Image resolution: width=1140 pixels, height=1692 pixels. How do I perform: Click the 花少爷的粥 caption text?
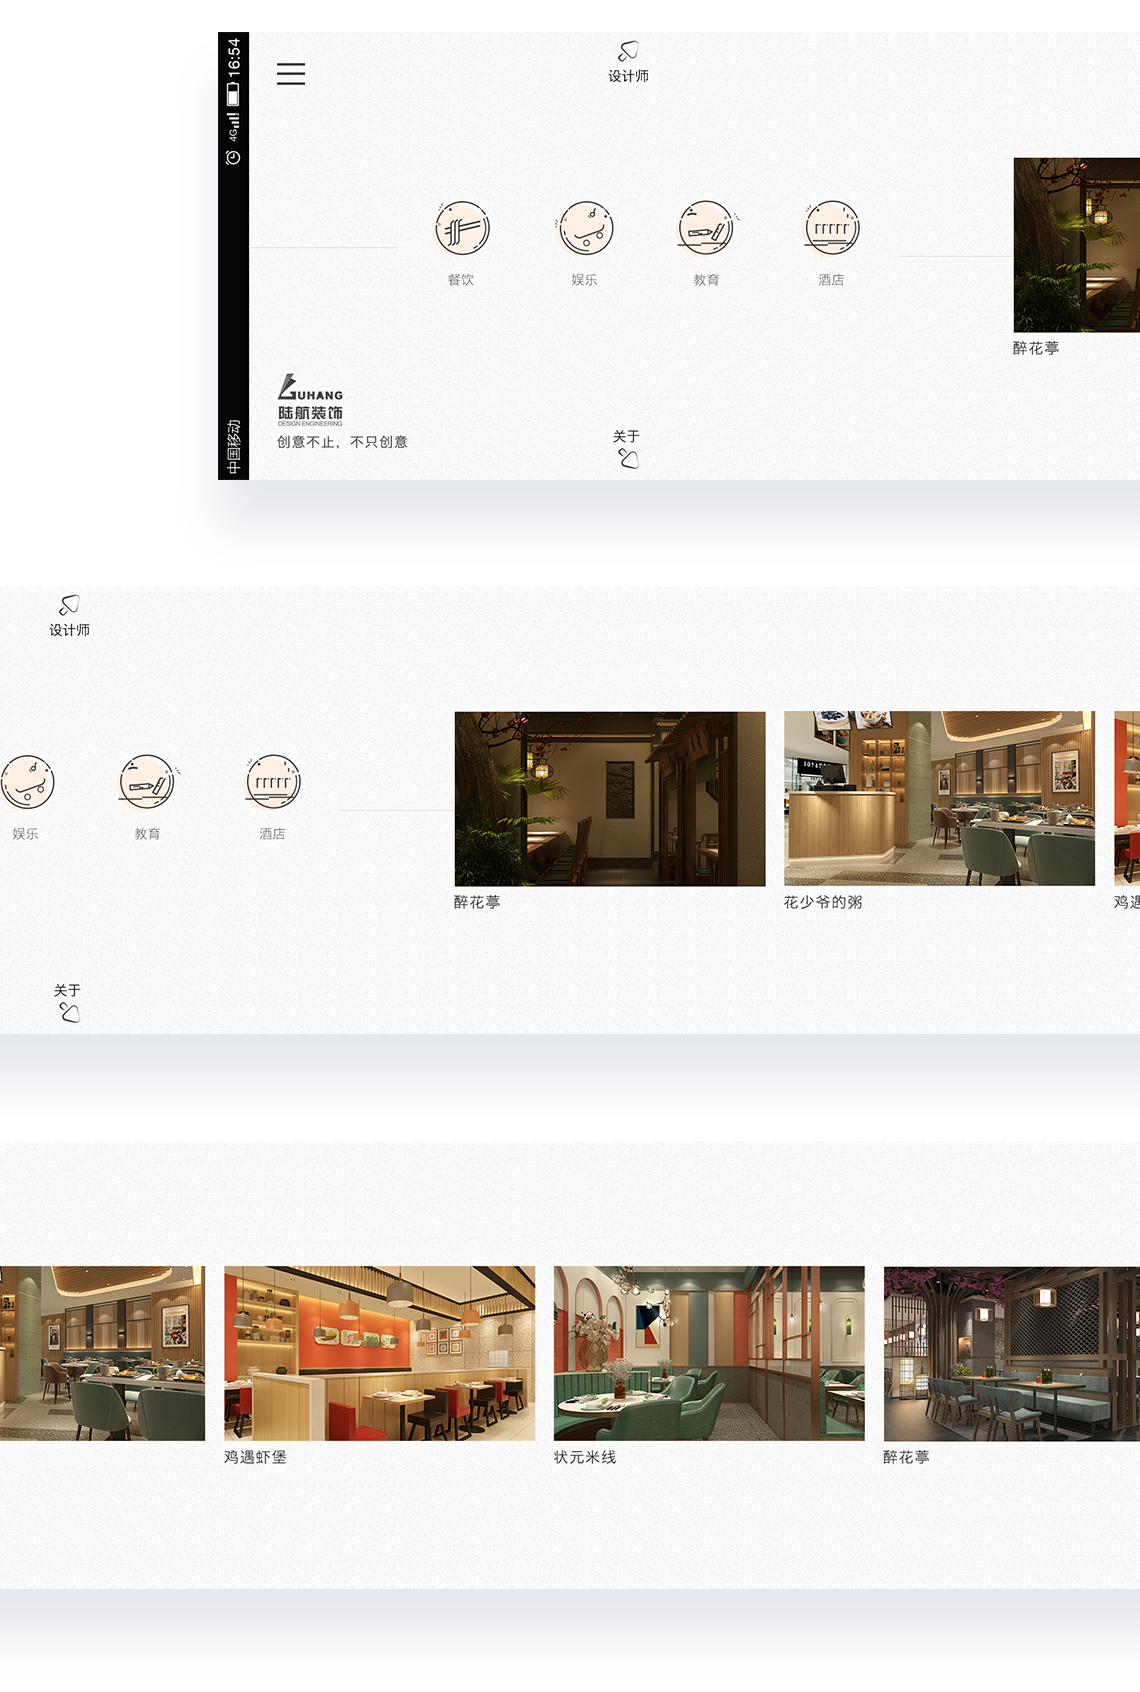pyautogui.click(x=823, y=902)
